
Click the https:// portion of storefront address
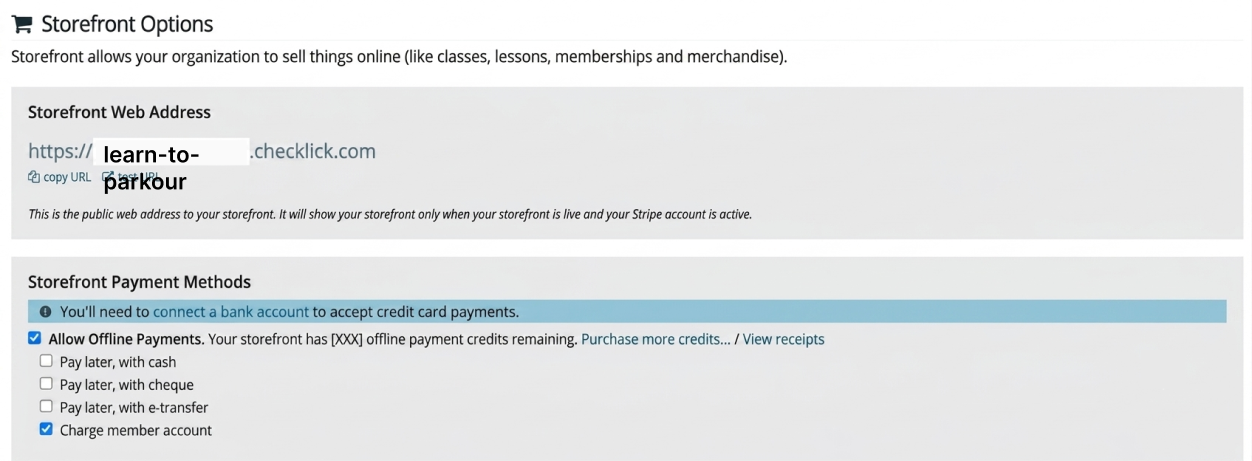tap(60, 152)
